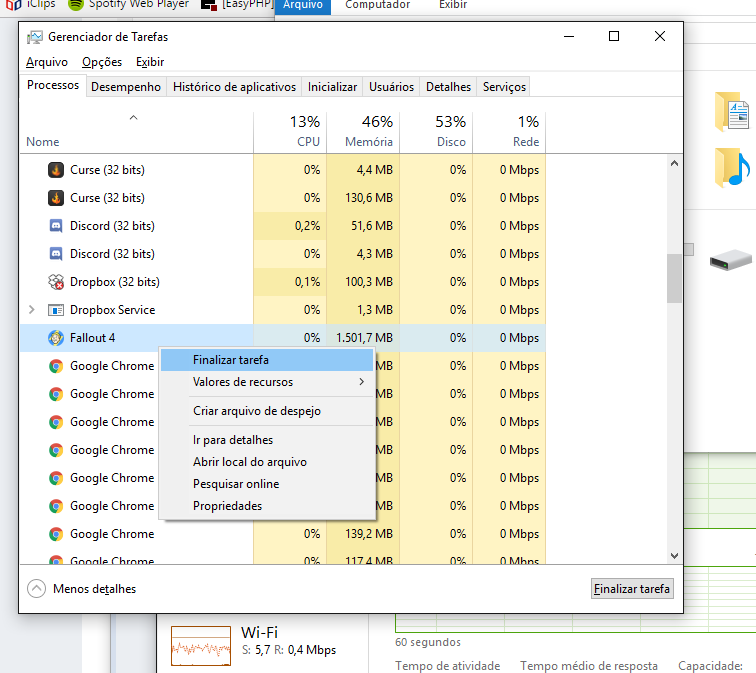Click the Spotify Web Player tab icon
Image resolution: width=756 pixels, height=673 pixels.
[x=76, y=4]
